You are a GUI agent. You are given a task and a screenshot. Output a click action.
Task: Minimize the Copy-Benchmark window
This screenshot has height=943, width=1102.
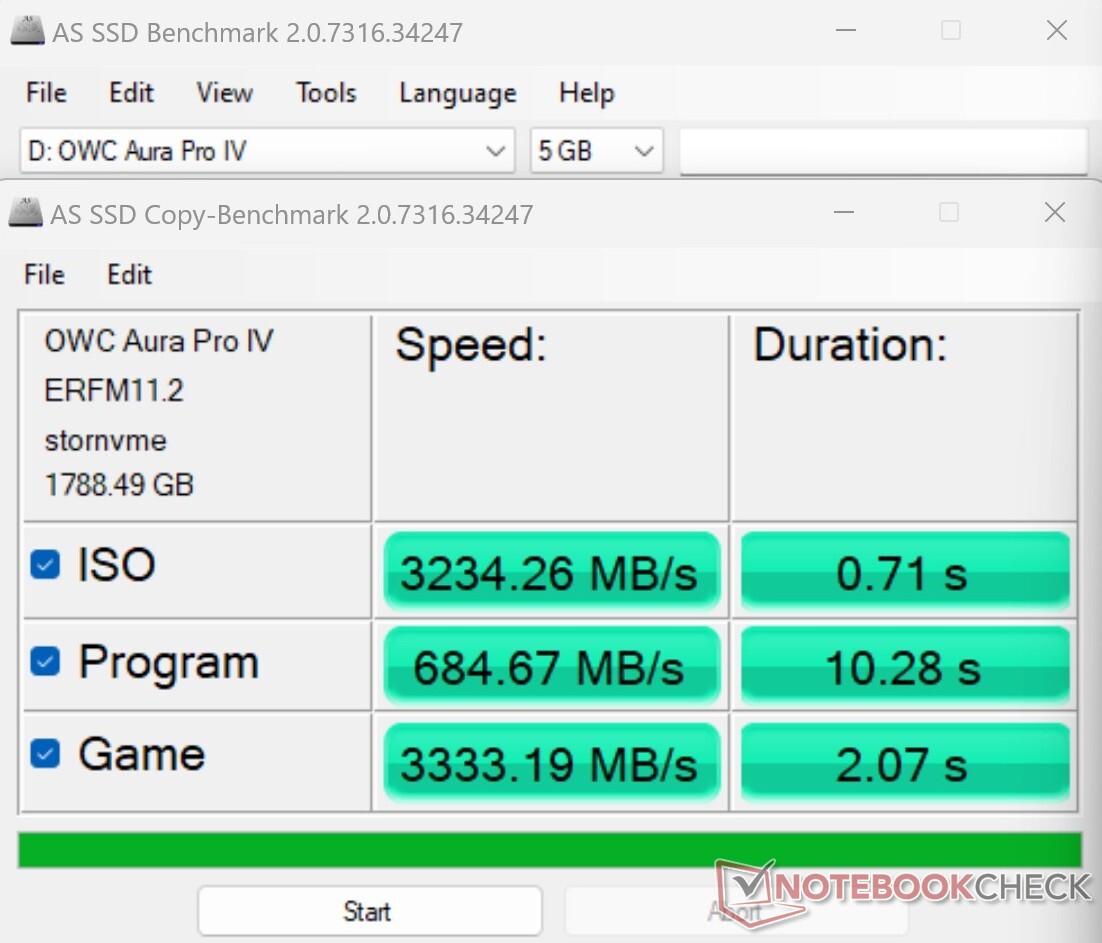tap(844, 212)
